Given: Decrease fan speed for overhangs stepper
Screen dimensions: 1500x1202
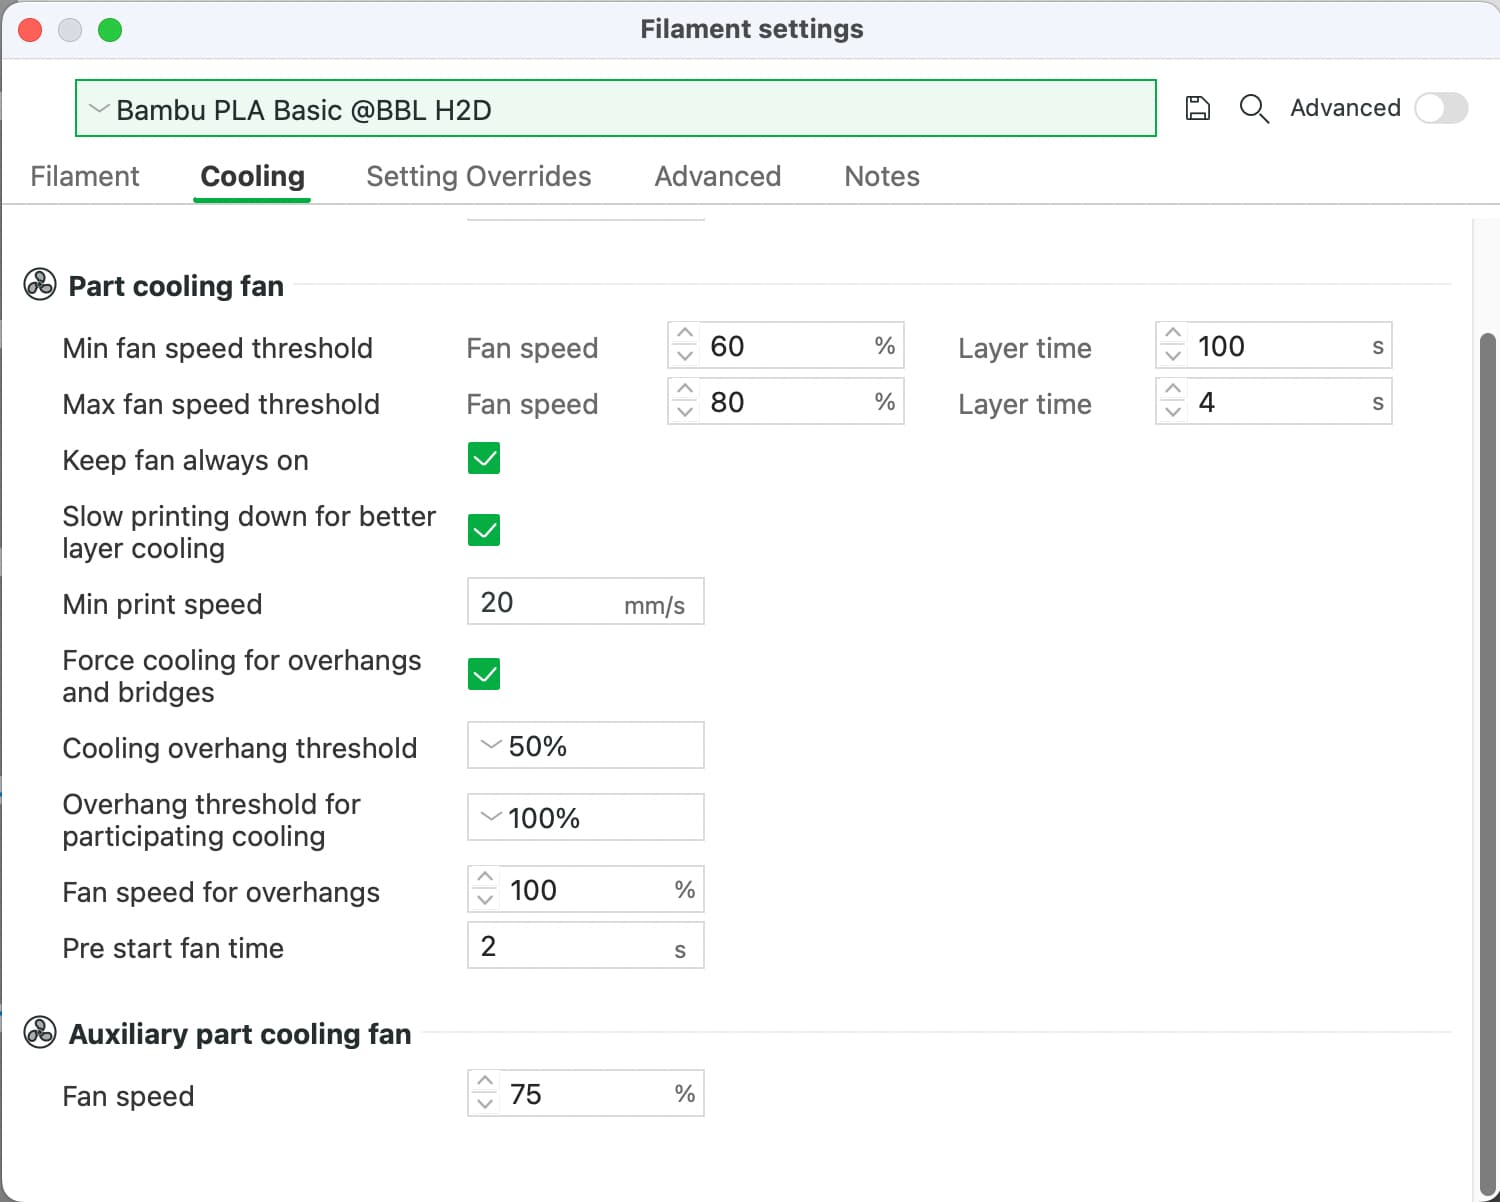Looking at the screenshot, I should click(x=485, y=900).
